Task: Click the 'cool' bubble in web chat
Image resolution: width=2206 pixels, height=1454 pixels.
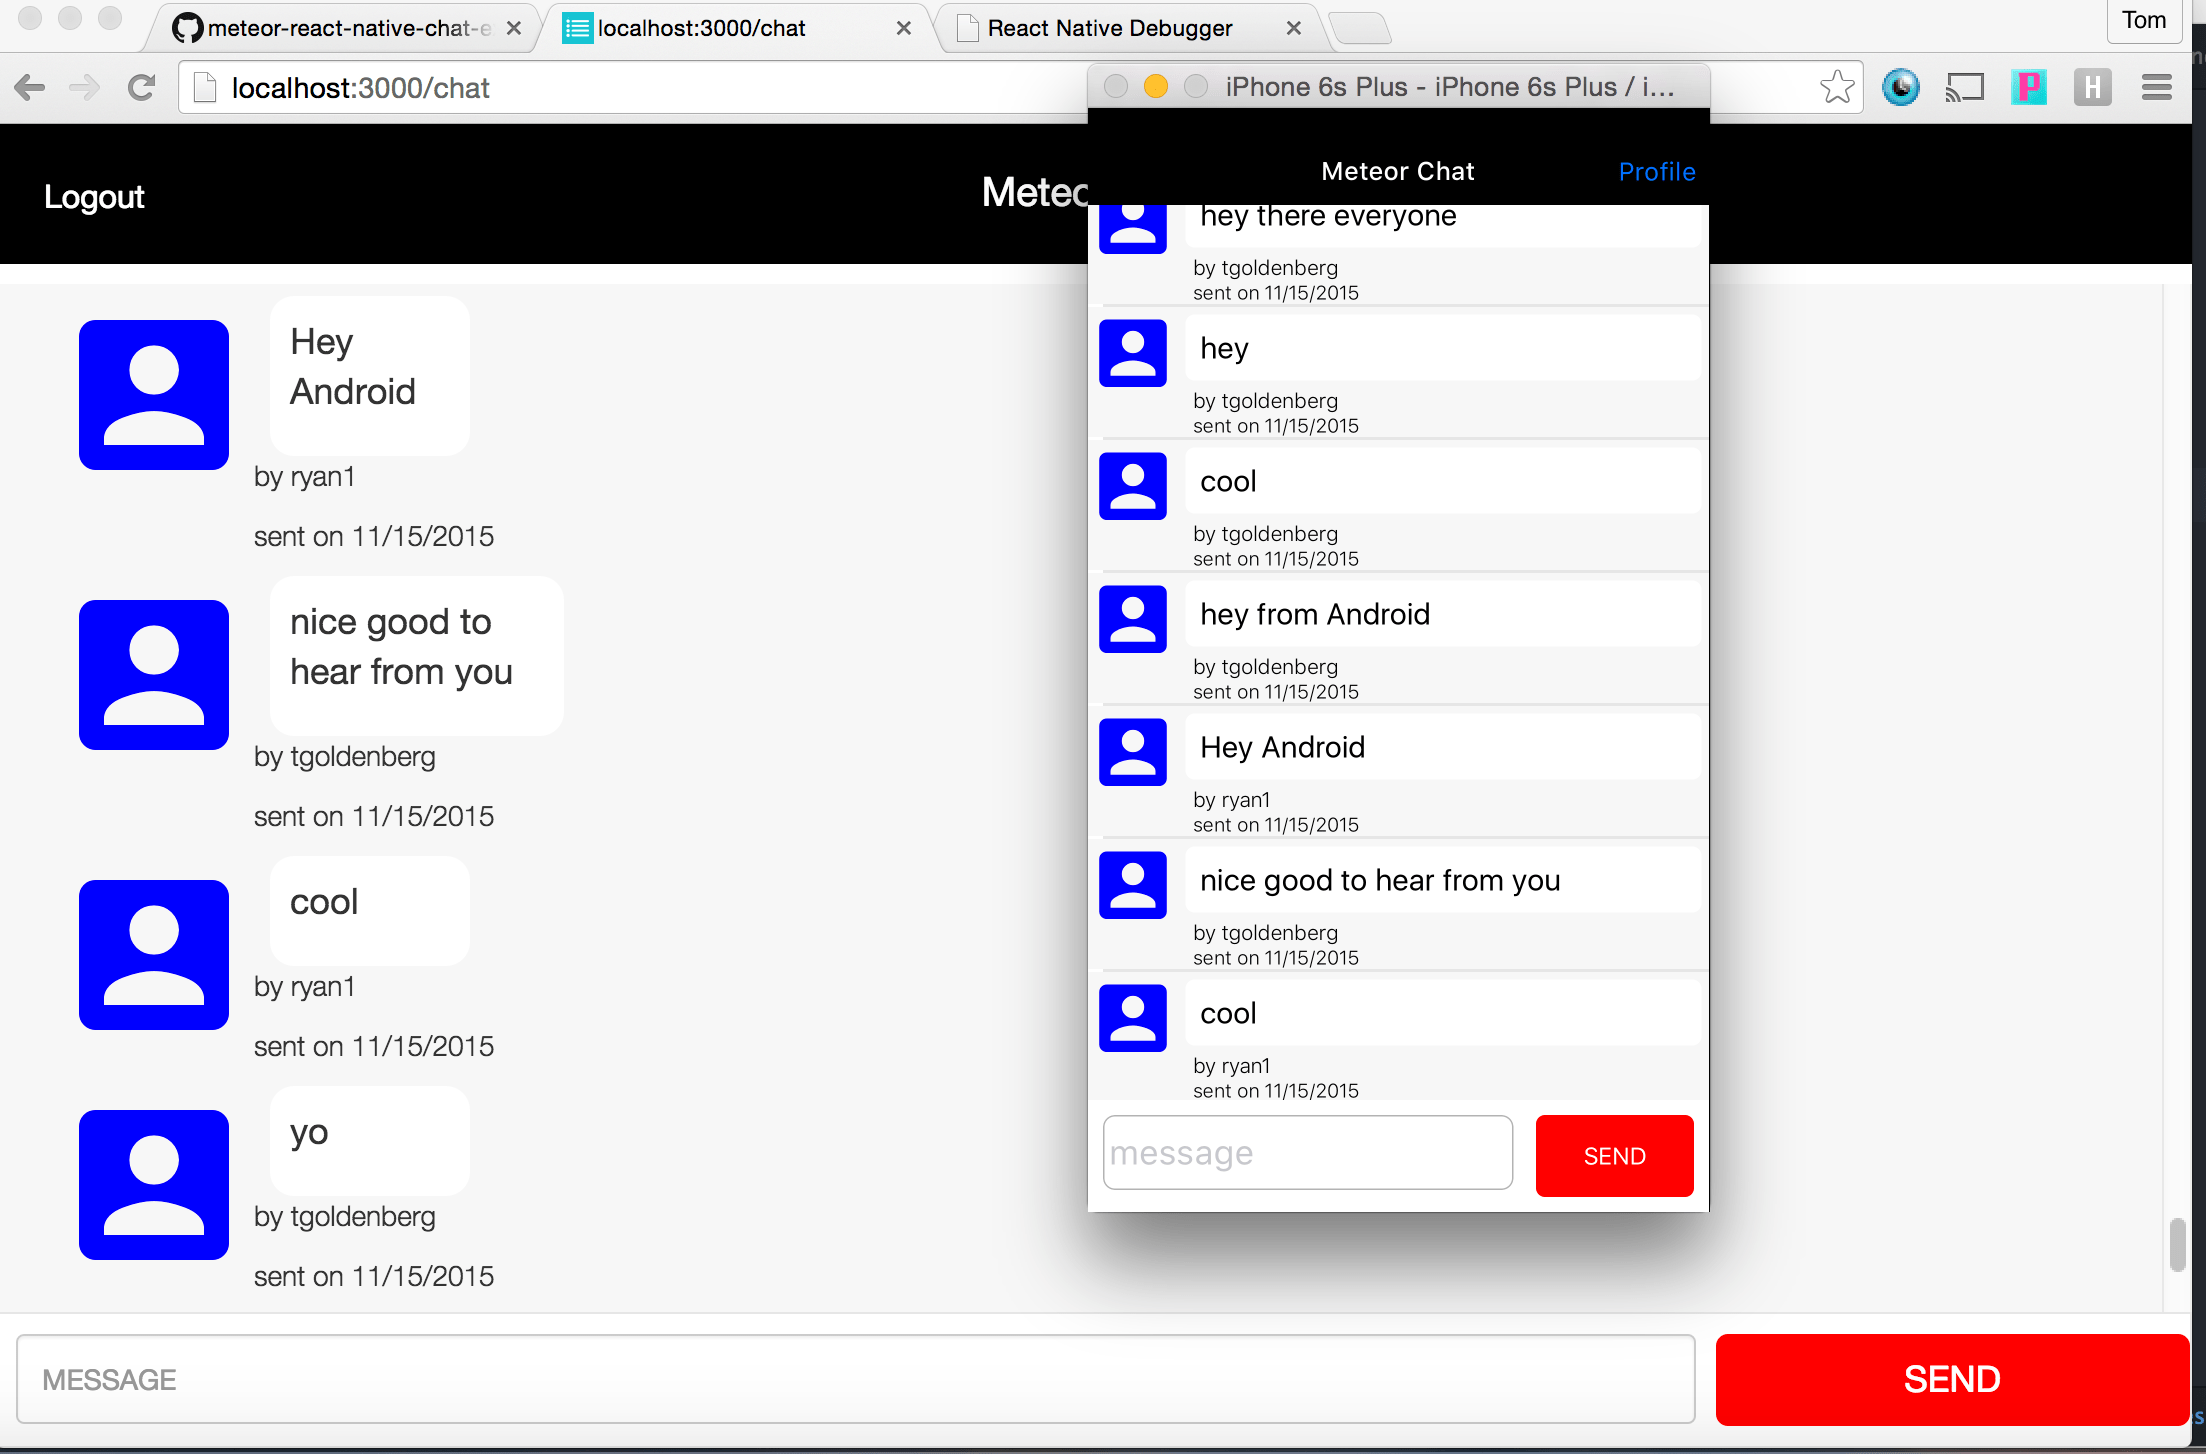Action: tap(370, 911)
